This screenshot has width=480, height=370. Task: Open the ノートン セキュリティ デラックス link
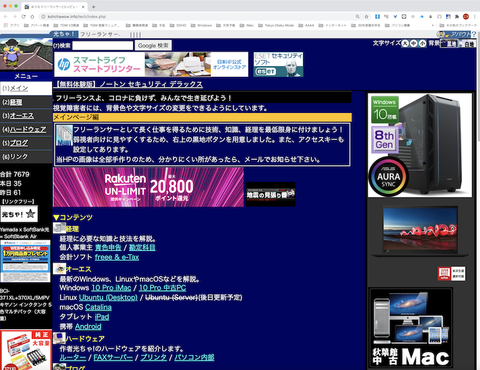point(128,84)
